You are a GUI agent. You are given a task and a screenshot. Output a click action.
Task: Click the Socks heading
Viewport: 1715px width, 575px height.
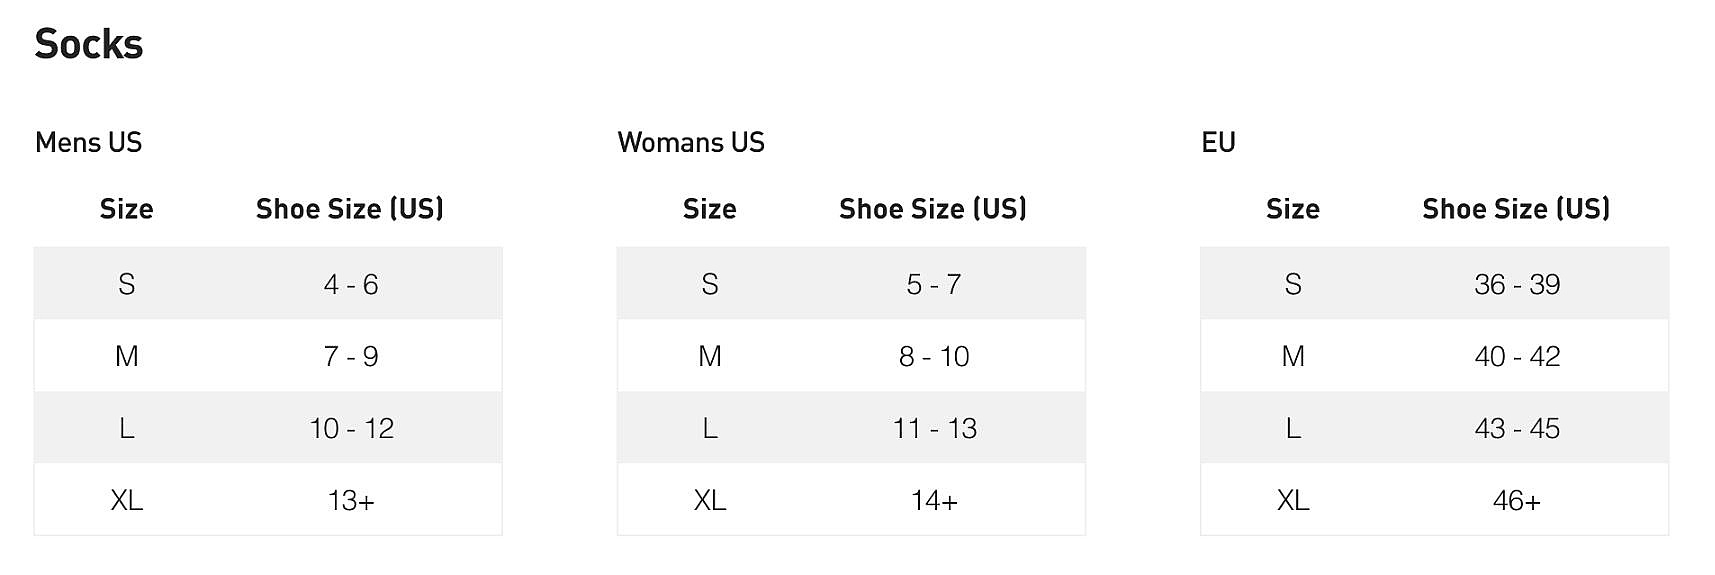(89, 45)
